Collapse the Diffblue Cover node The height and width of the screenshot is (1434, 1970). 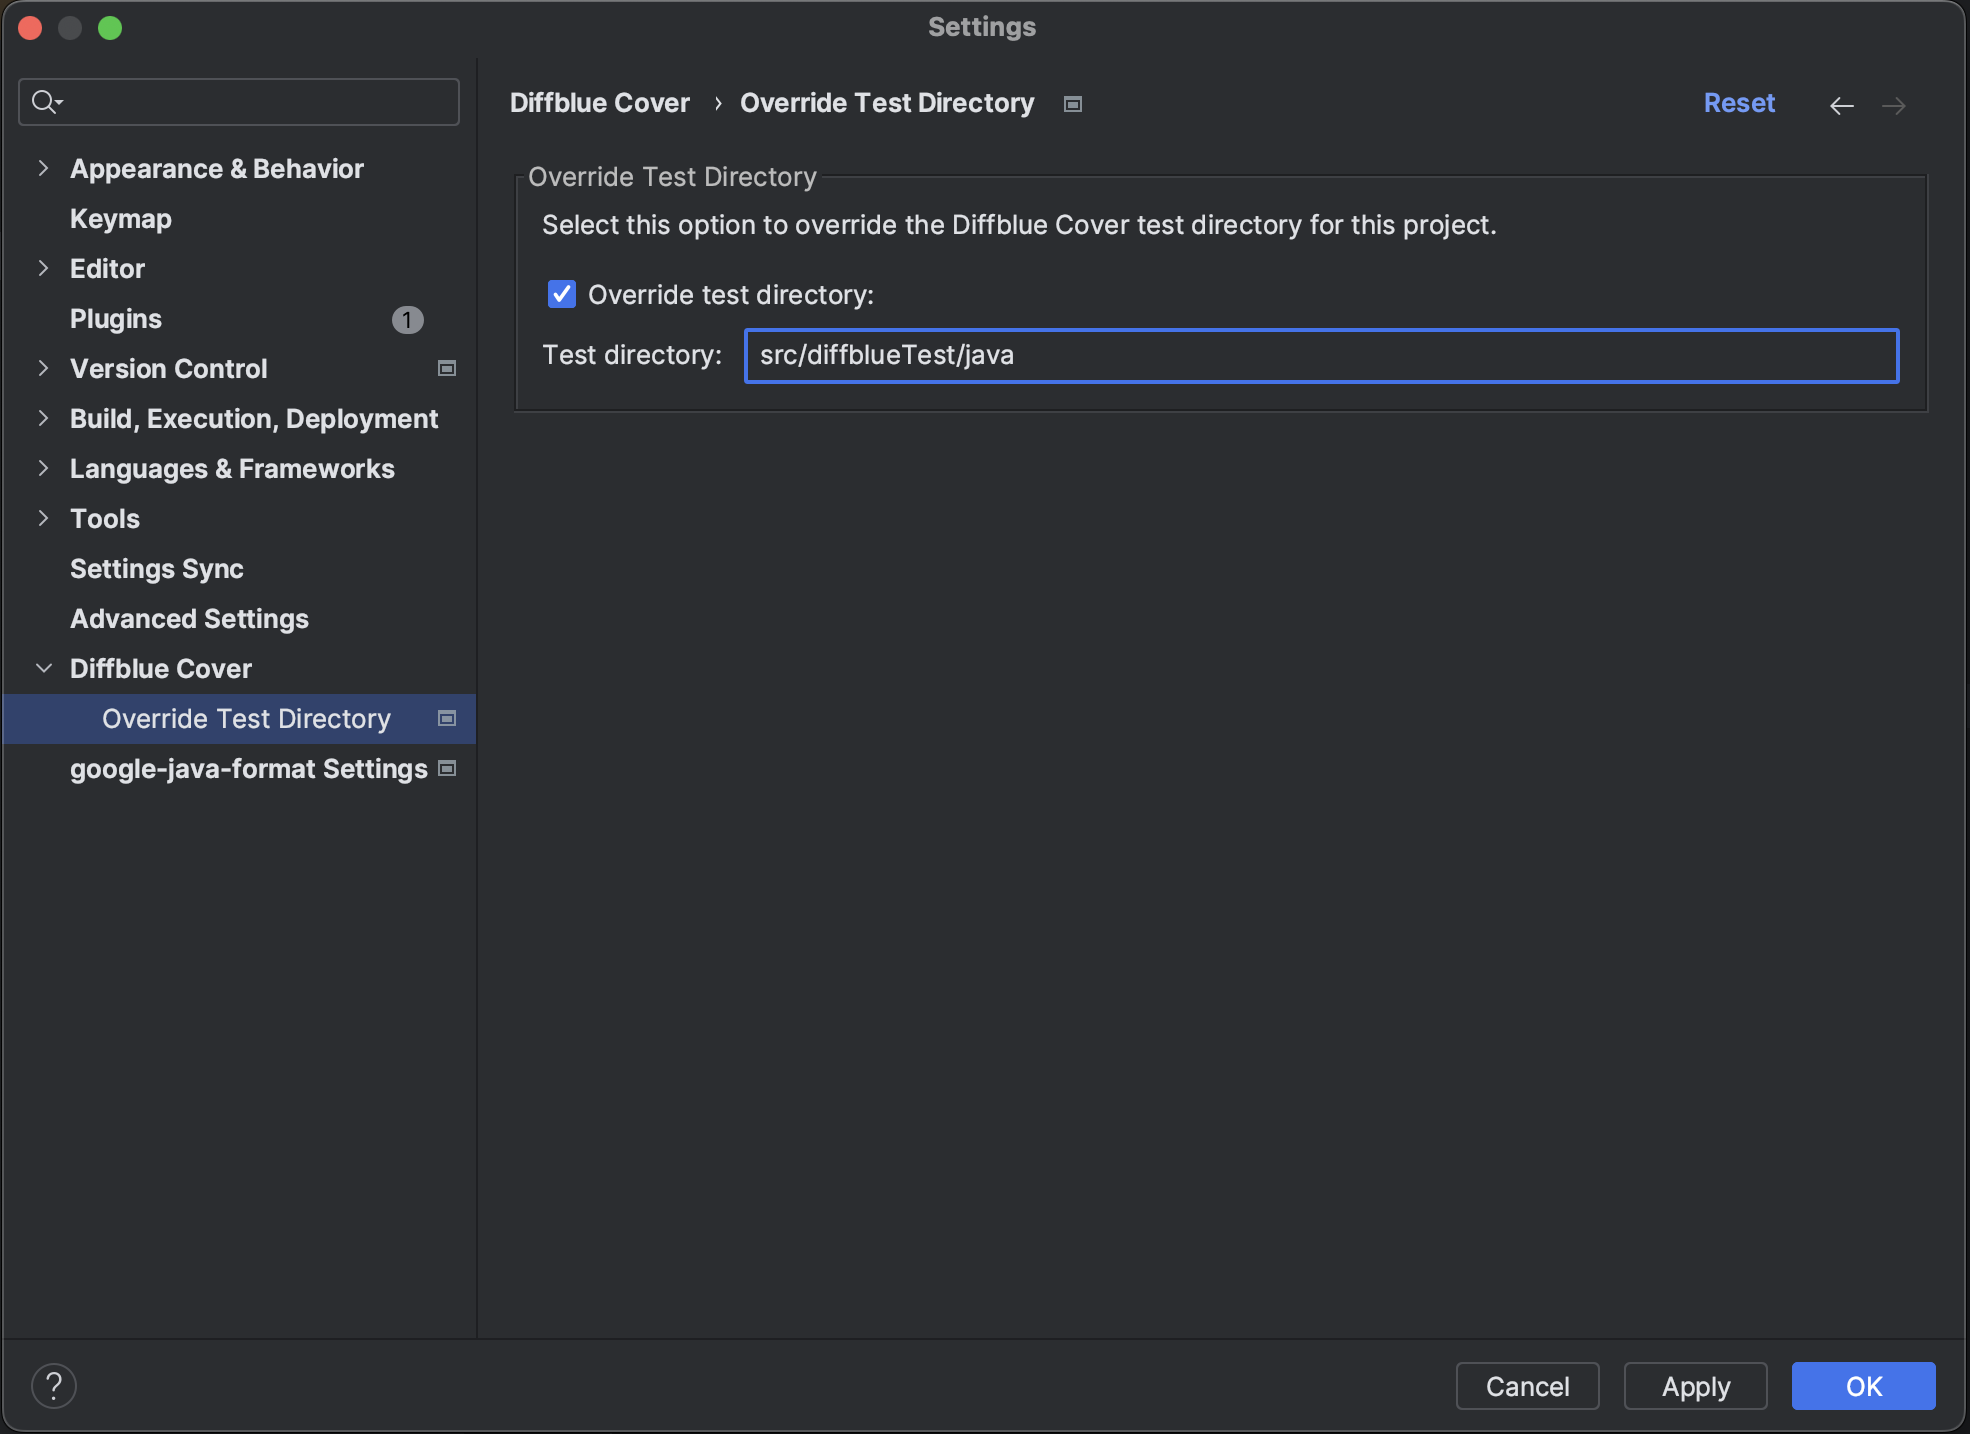point(43,669)
